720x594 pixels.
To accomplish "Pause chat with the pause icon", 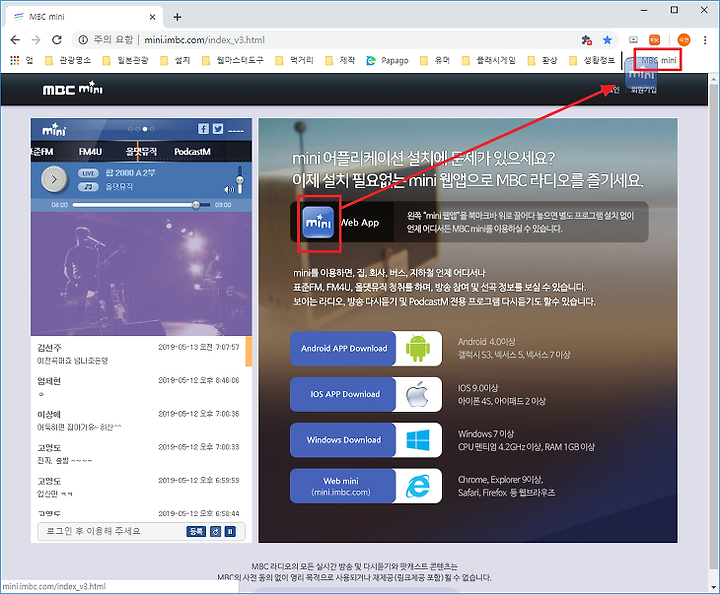I will tap(230, 532).
